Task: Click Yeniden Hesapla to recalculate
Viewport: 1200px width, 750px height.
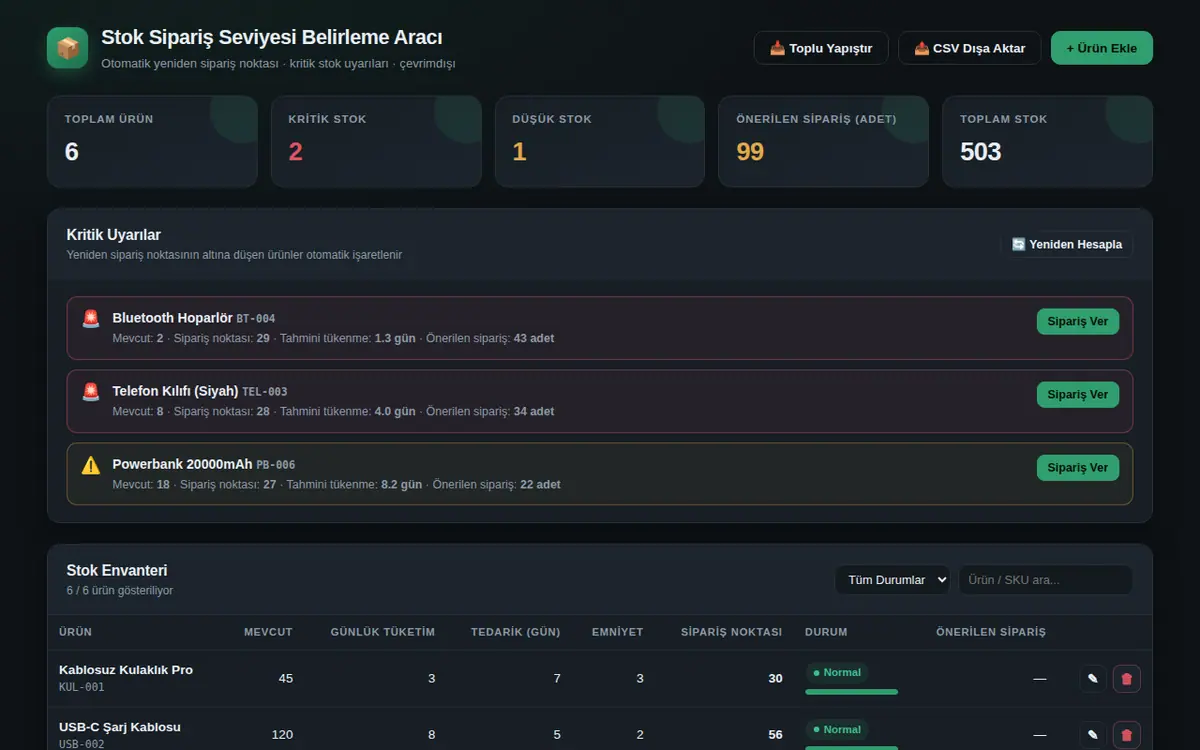Action: [1067, 244]
